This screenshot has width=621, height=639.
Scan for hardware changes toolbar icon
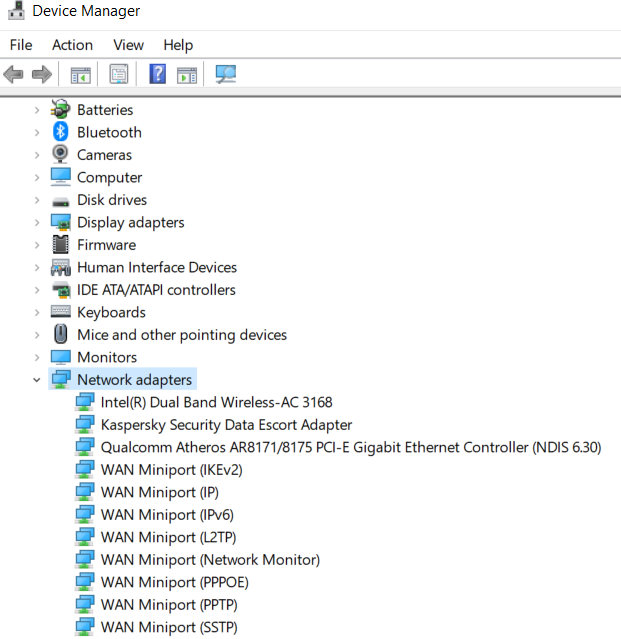(226, 74)
